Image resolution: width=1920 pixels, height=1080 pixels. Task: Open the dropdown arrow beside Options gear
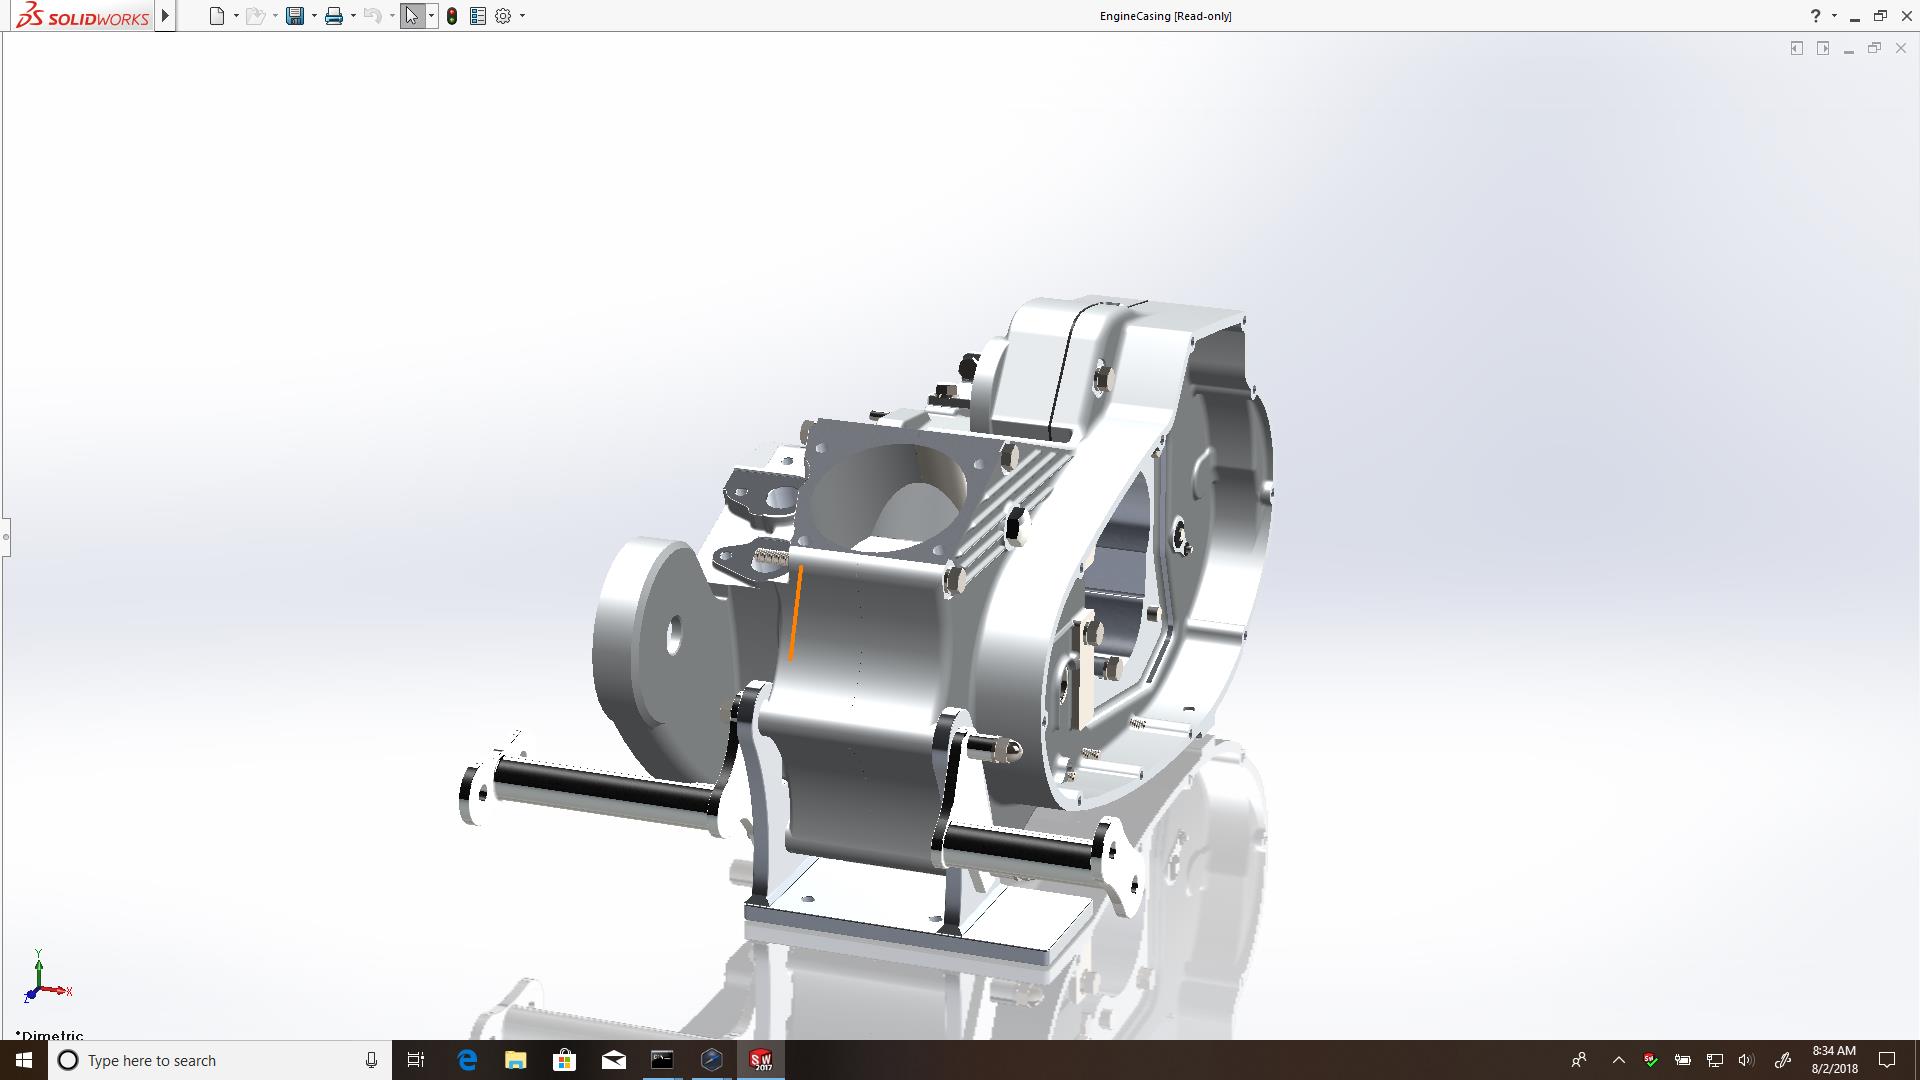(x=522, y=16)
